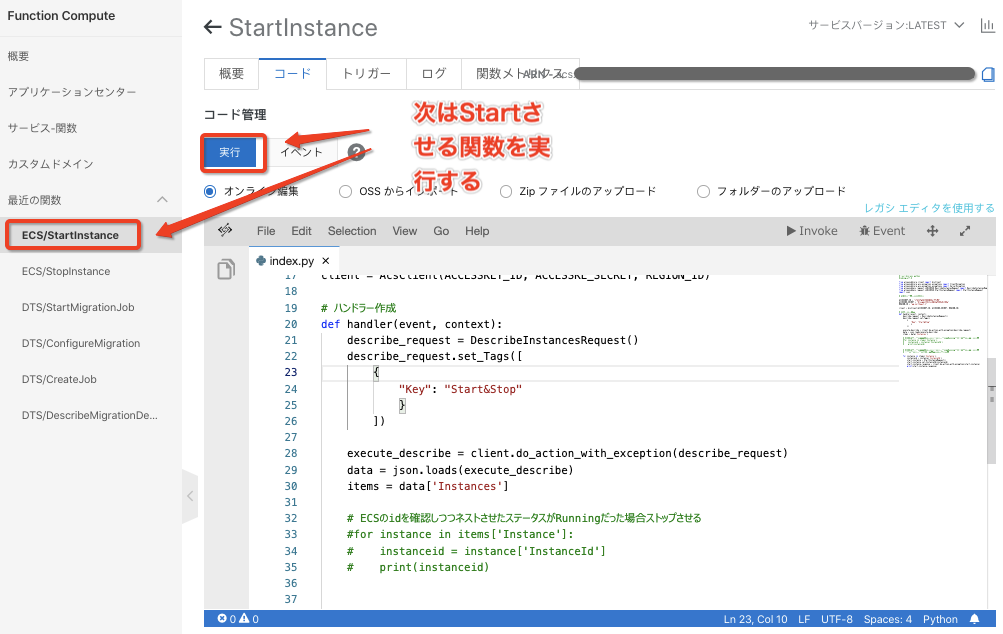
Task: Open the レガシ エディタを使用する link
Action: point(929,208)
